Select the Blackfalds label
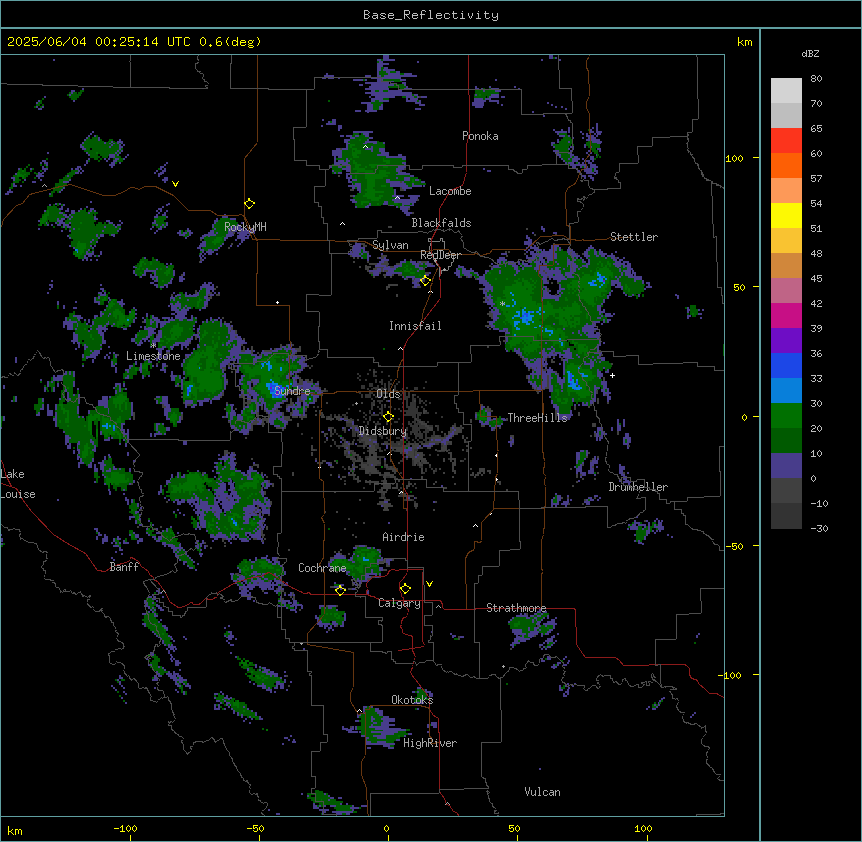862x842 pixels. [x=441, y=223]
